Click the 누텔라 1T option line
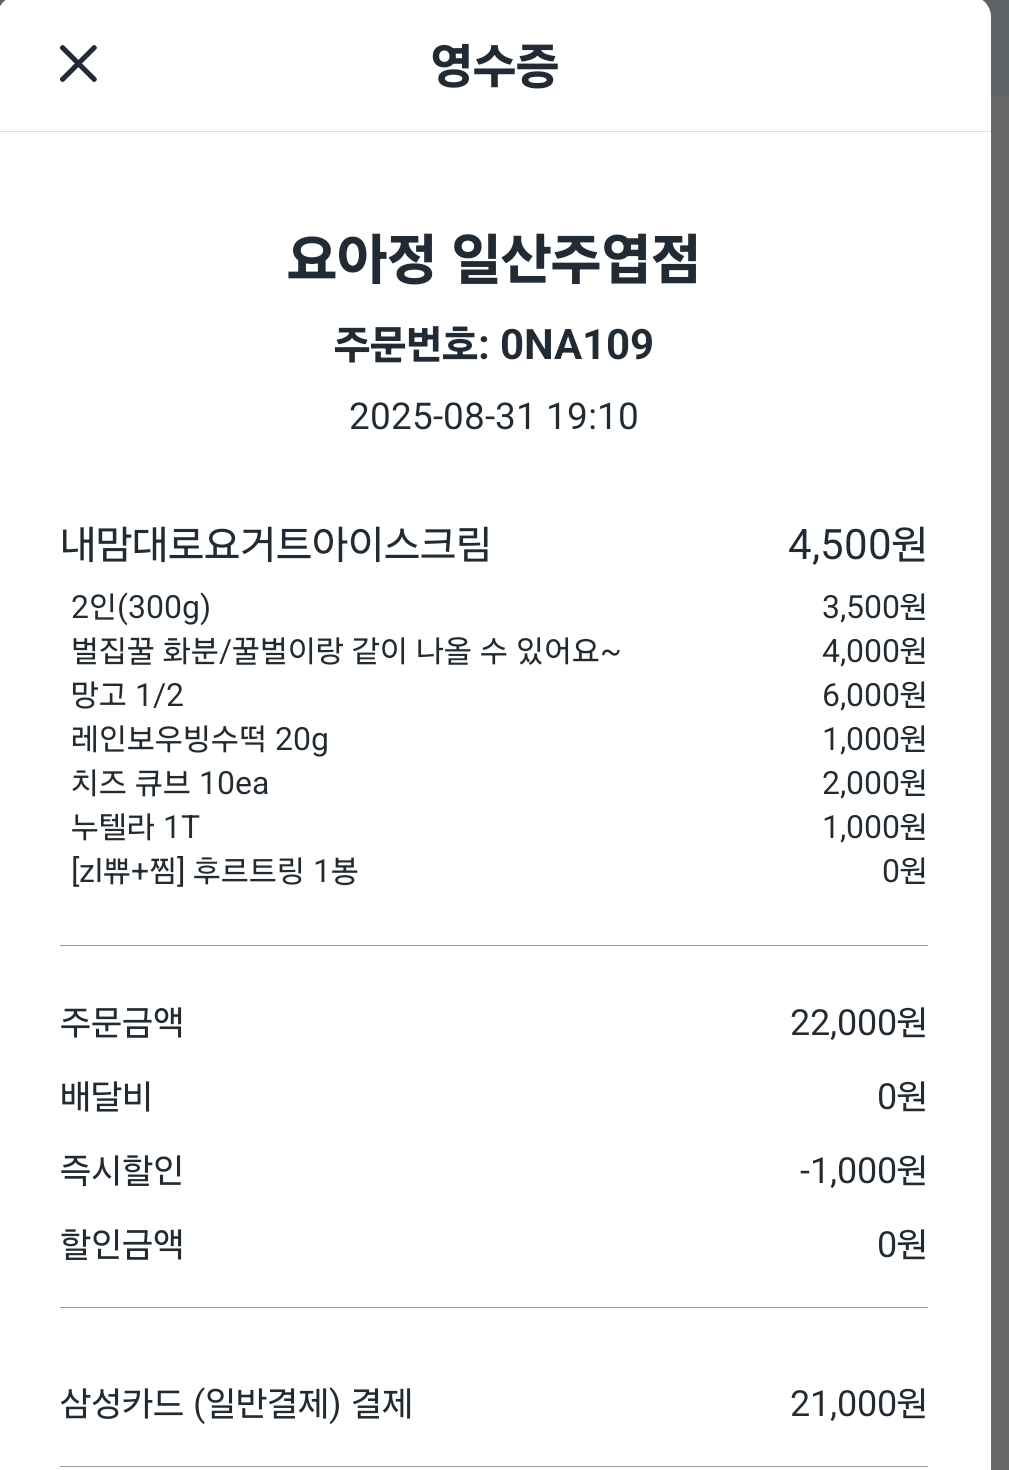The image size is (1009, 1470). pos(135,827)
